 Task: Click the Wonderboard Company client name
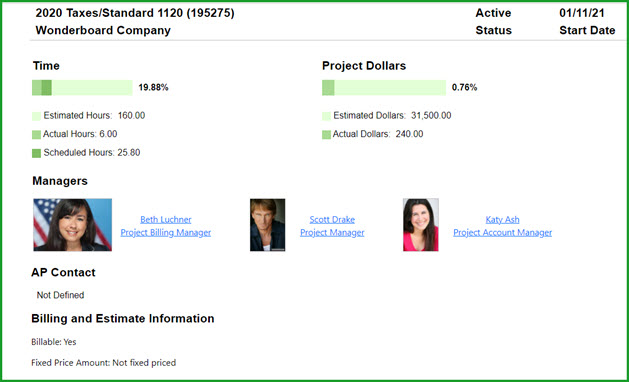(103, 30)
